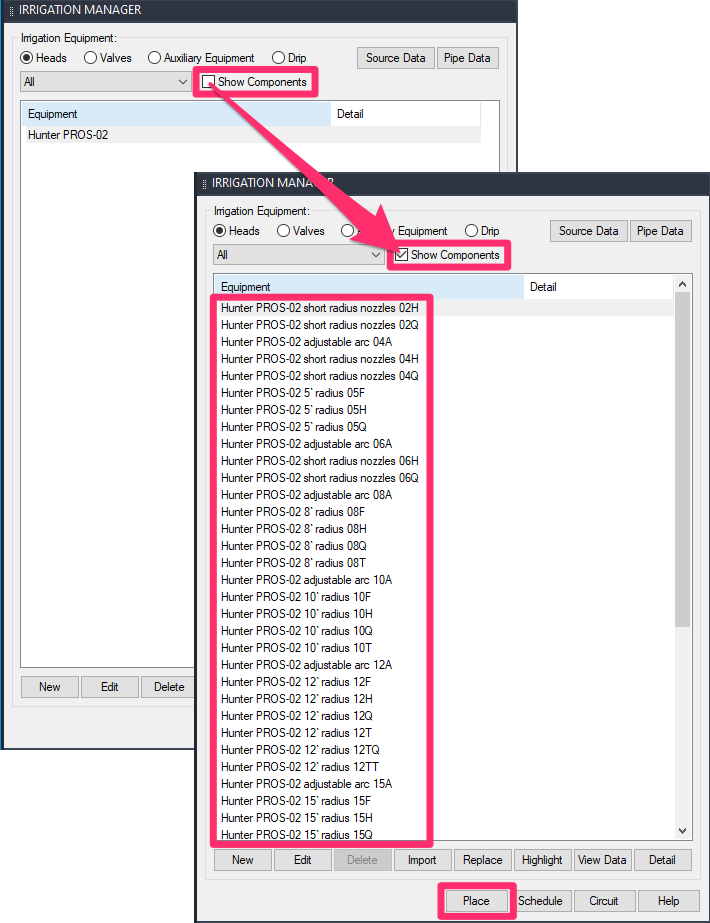Select Hunter PROS-02 12` radius 12TQ
The height and width of the screenshot is (923, 710).
300,750
